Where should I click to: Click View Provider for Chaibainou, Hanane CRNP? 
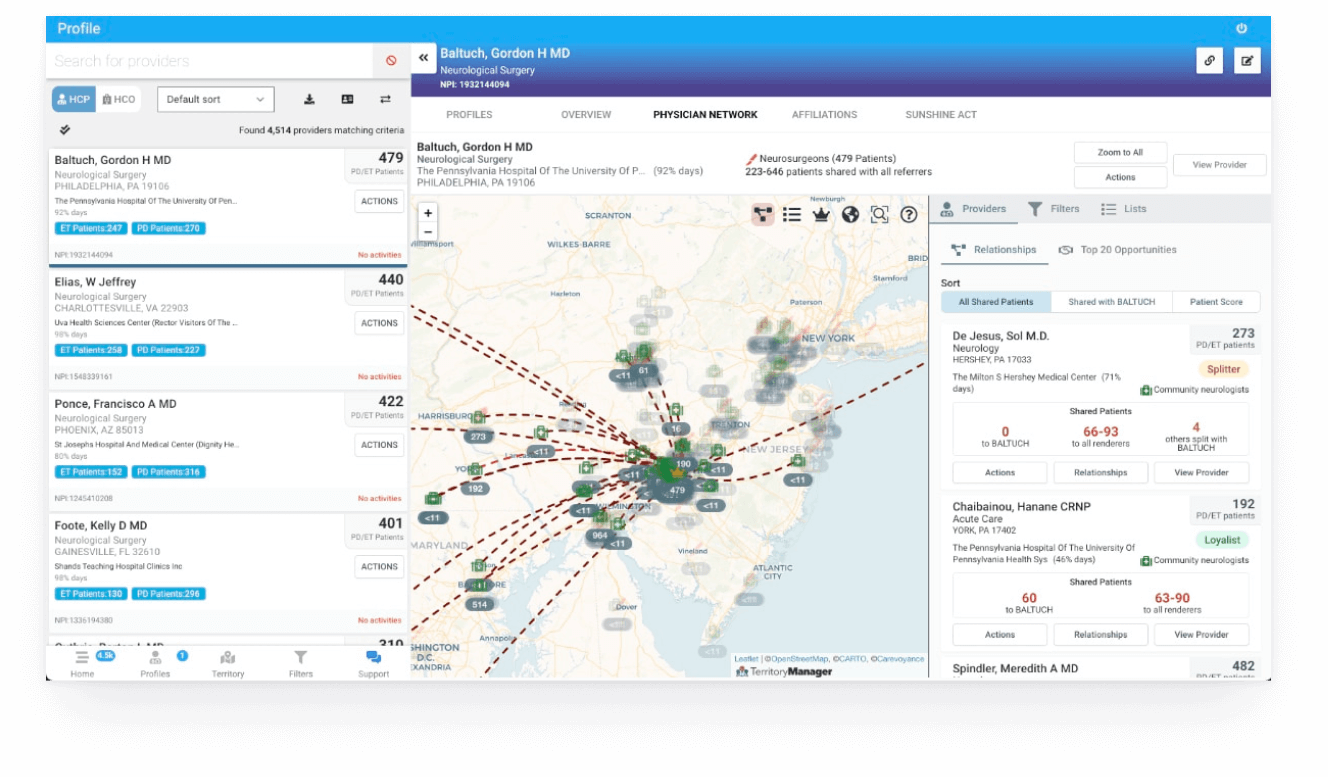[1201, 634]
